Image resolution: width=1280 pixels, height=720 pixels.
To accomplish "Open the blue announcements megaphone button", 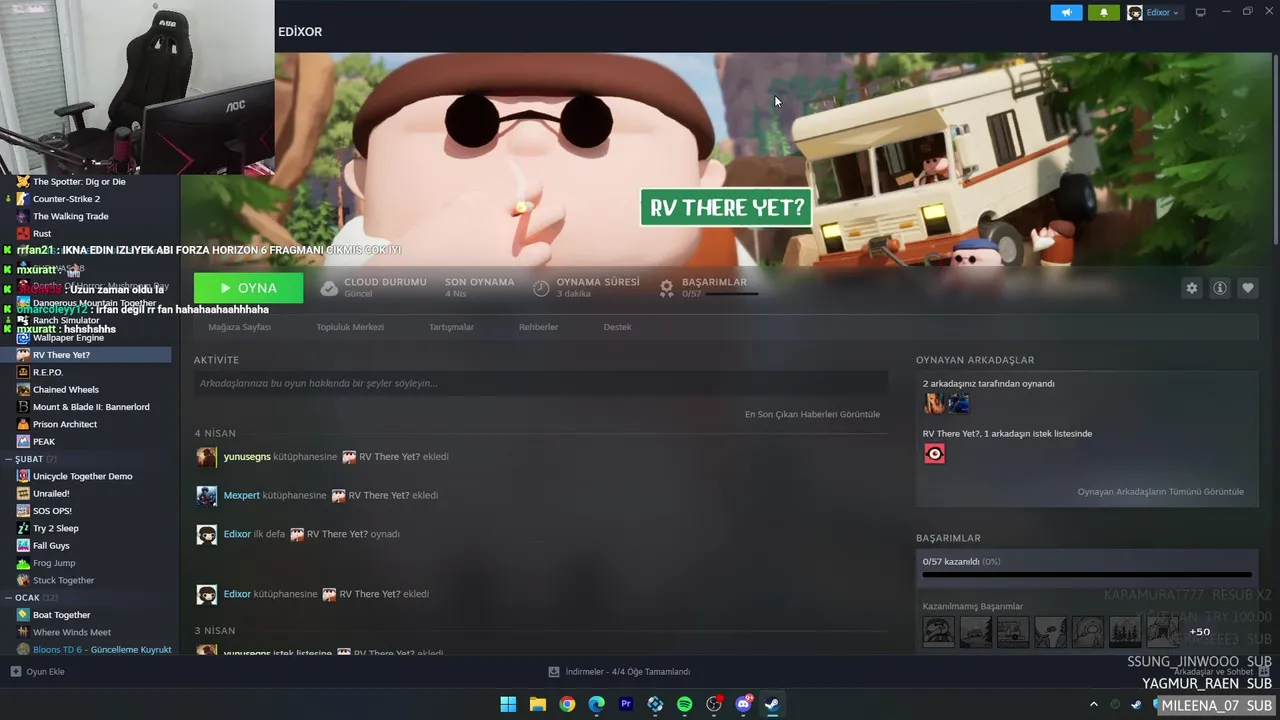I will pos(1066,13).
